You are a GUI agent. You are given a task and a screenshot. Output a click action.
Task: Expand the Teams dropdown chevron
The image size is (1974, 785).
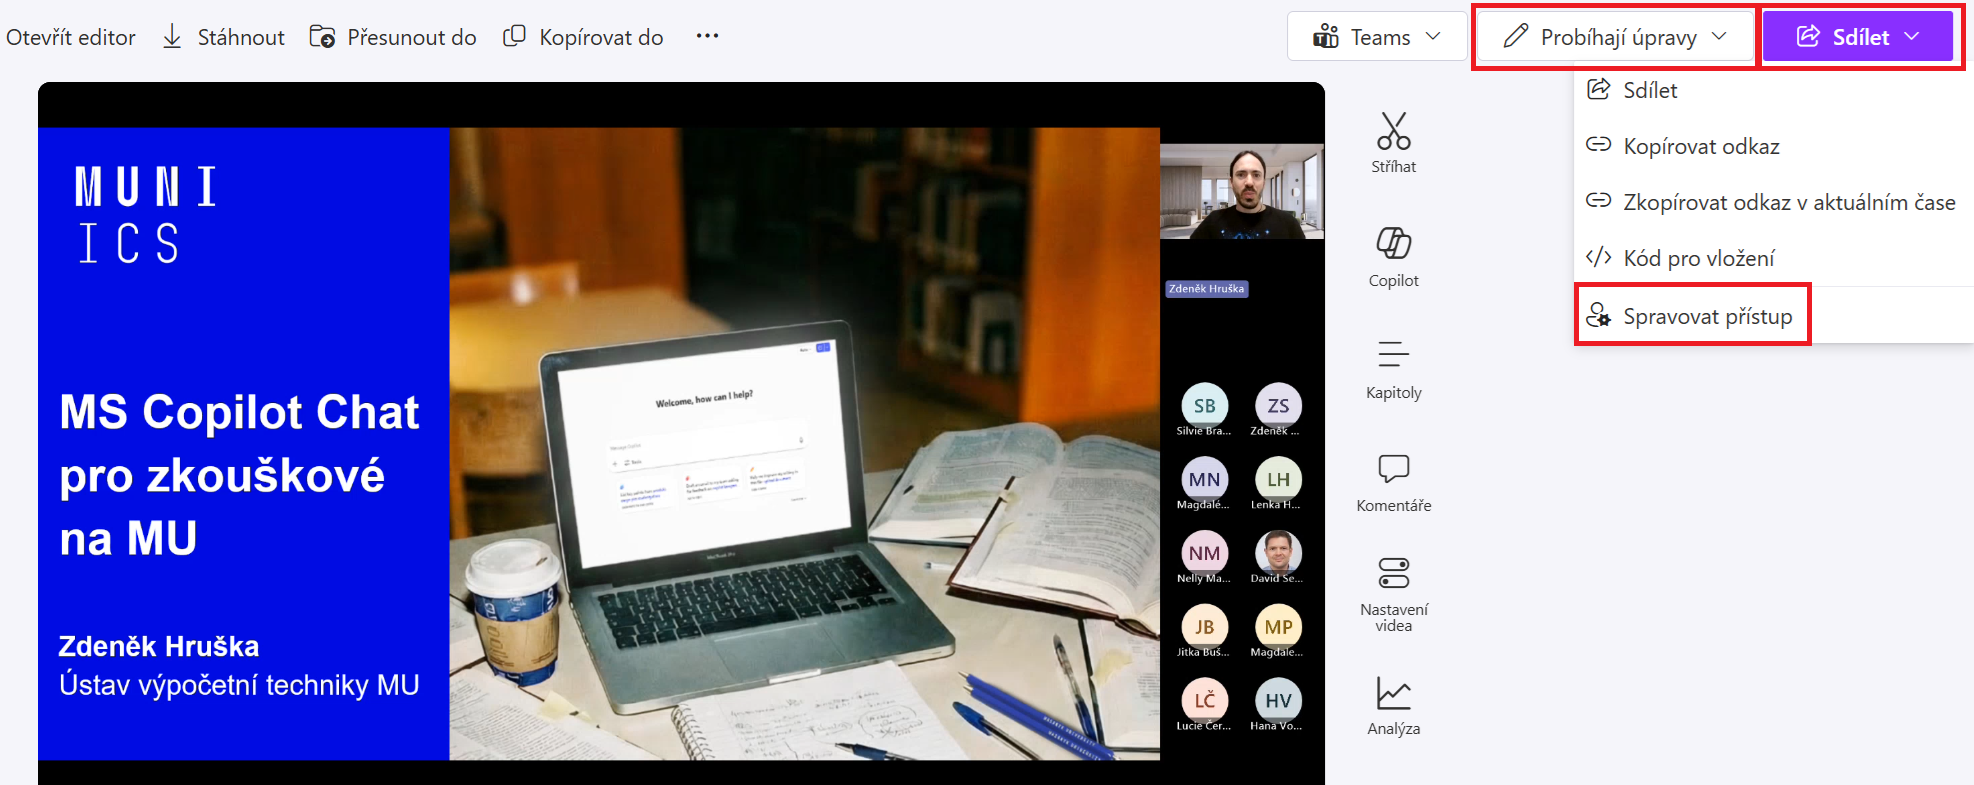(x=1433, y=37)
